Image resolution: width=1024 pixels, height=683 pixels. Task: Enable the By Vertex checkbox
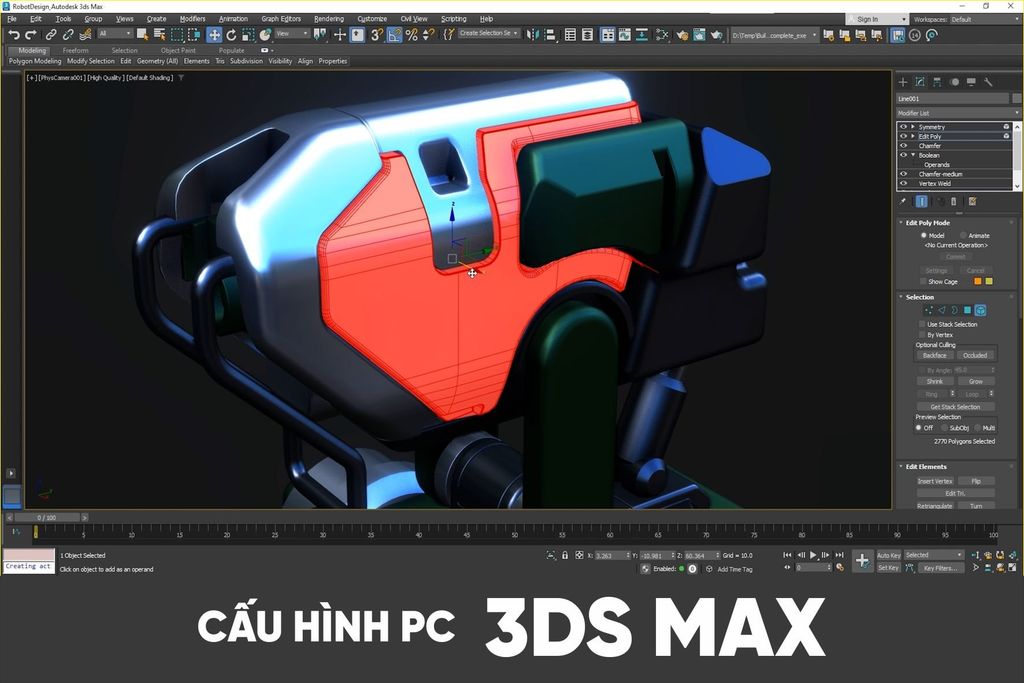click(x=922, y=334)
